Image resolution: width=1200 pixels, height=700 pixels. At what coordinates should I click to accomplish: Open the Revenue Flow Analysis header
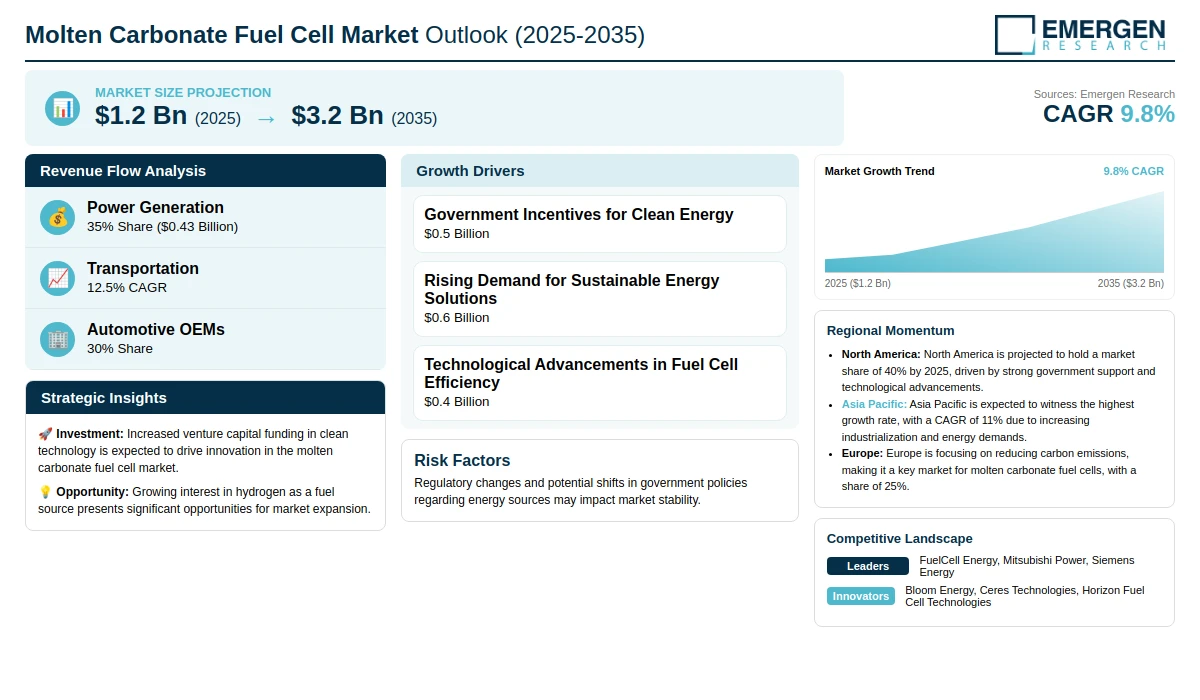[x=205, y=171]
